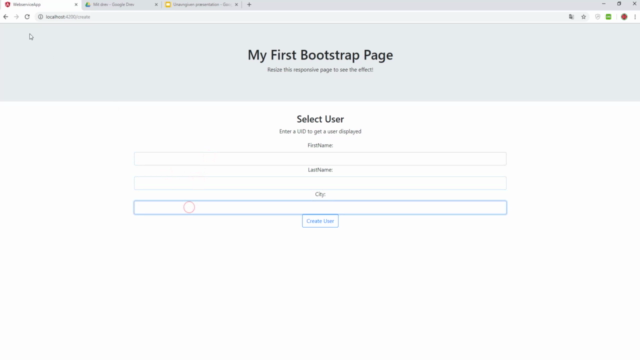Open the shield extension icon

click(598, 17)
